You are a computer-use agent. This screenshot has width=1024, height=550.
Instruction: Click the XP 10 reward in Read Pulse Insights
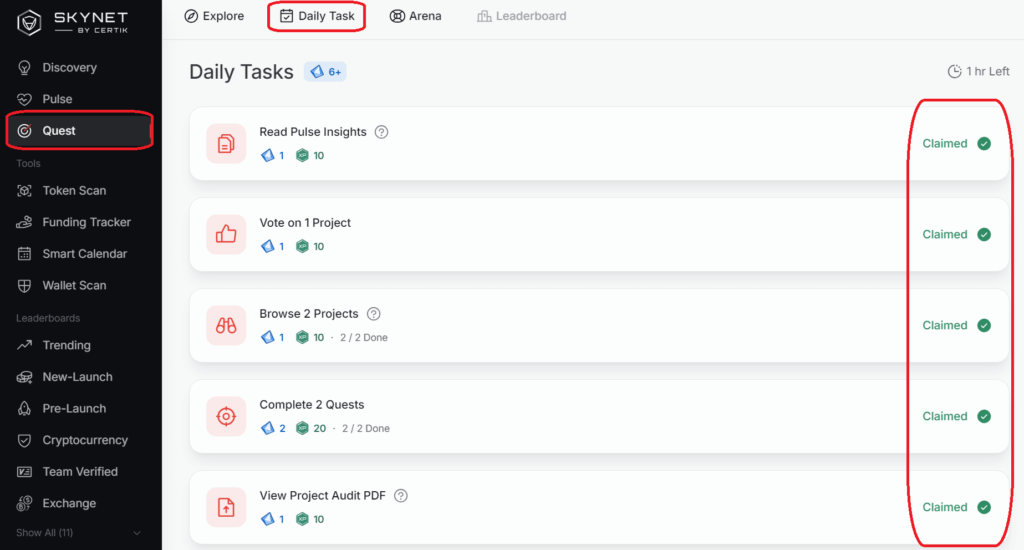310,155
